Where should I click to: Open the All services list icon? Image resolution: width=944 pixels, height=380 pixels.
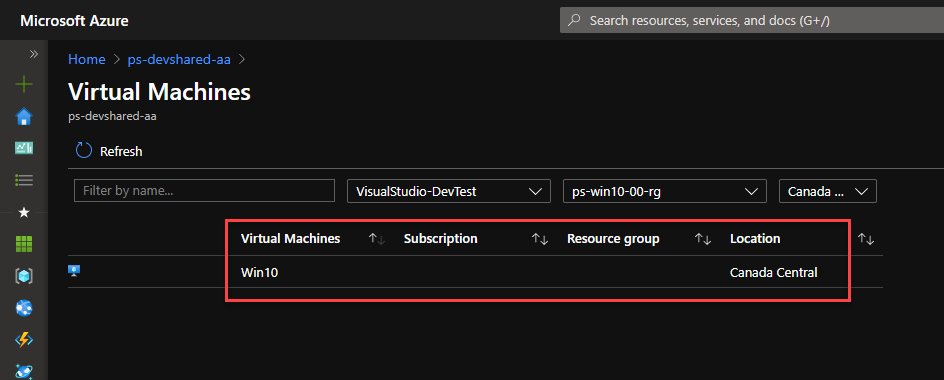[x=23, y=180]
